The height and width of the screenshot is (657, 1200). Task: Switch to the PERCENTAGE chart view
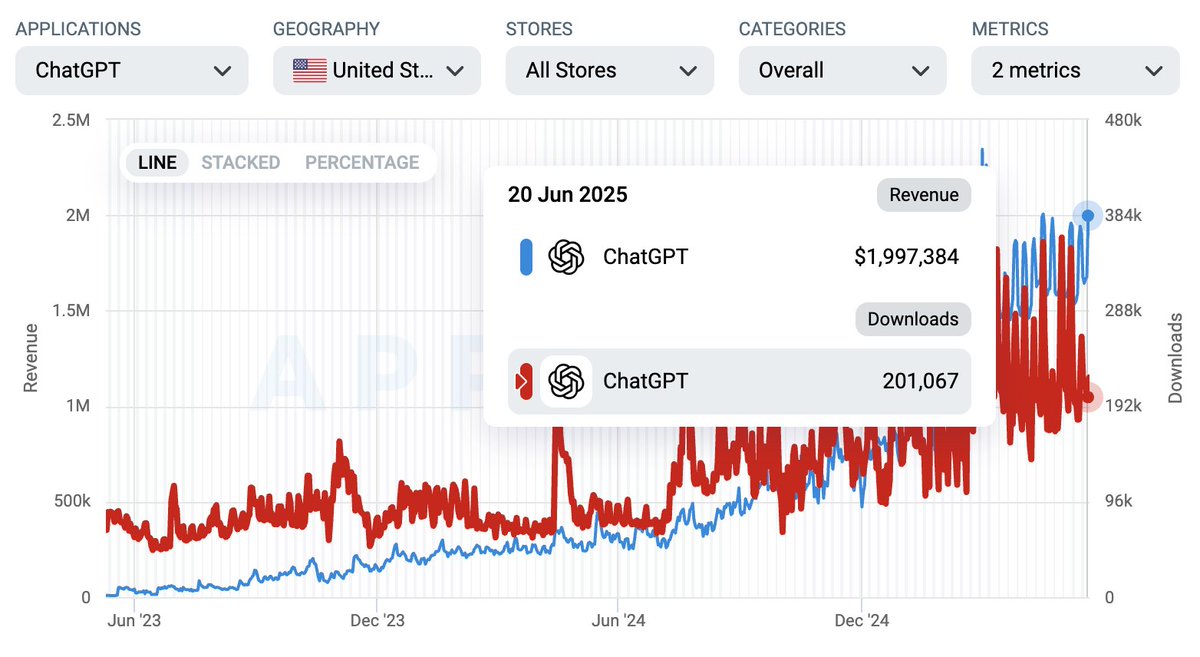tap(362, 162)
